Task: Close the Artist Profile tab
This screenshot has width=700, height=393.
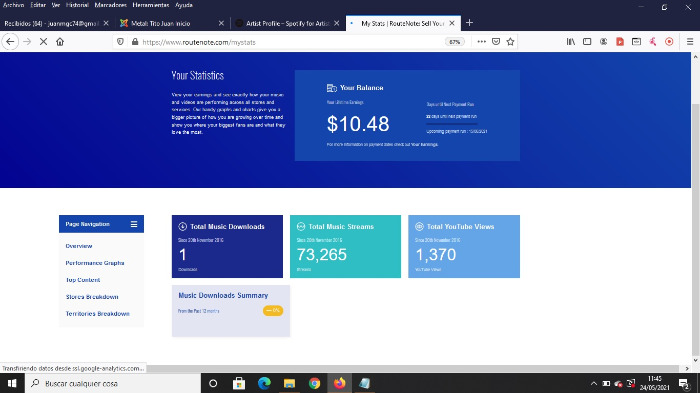Action: (337, 23)
